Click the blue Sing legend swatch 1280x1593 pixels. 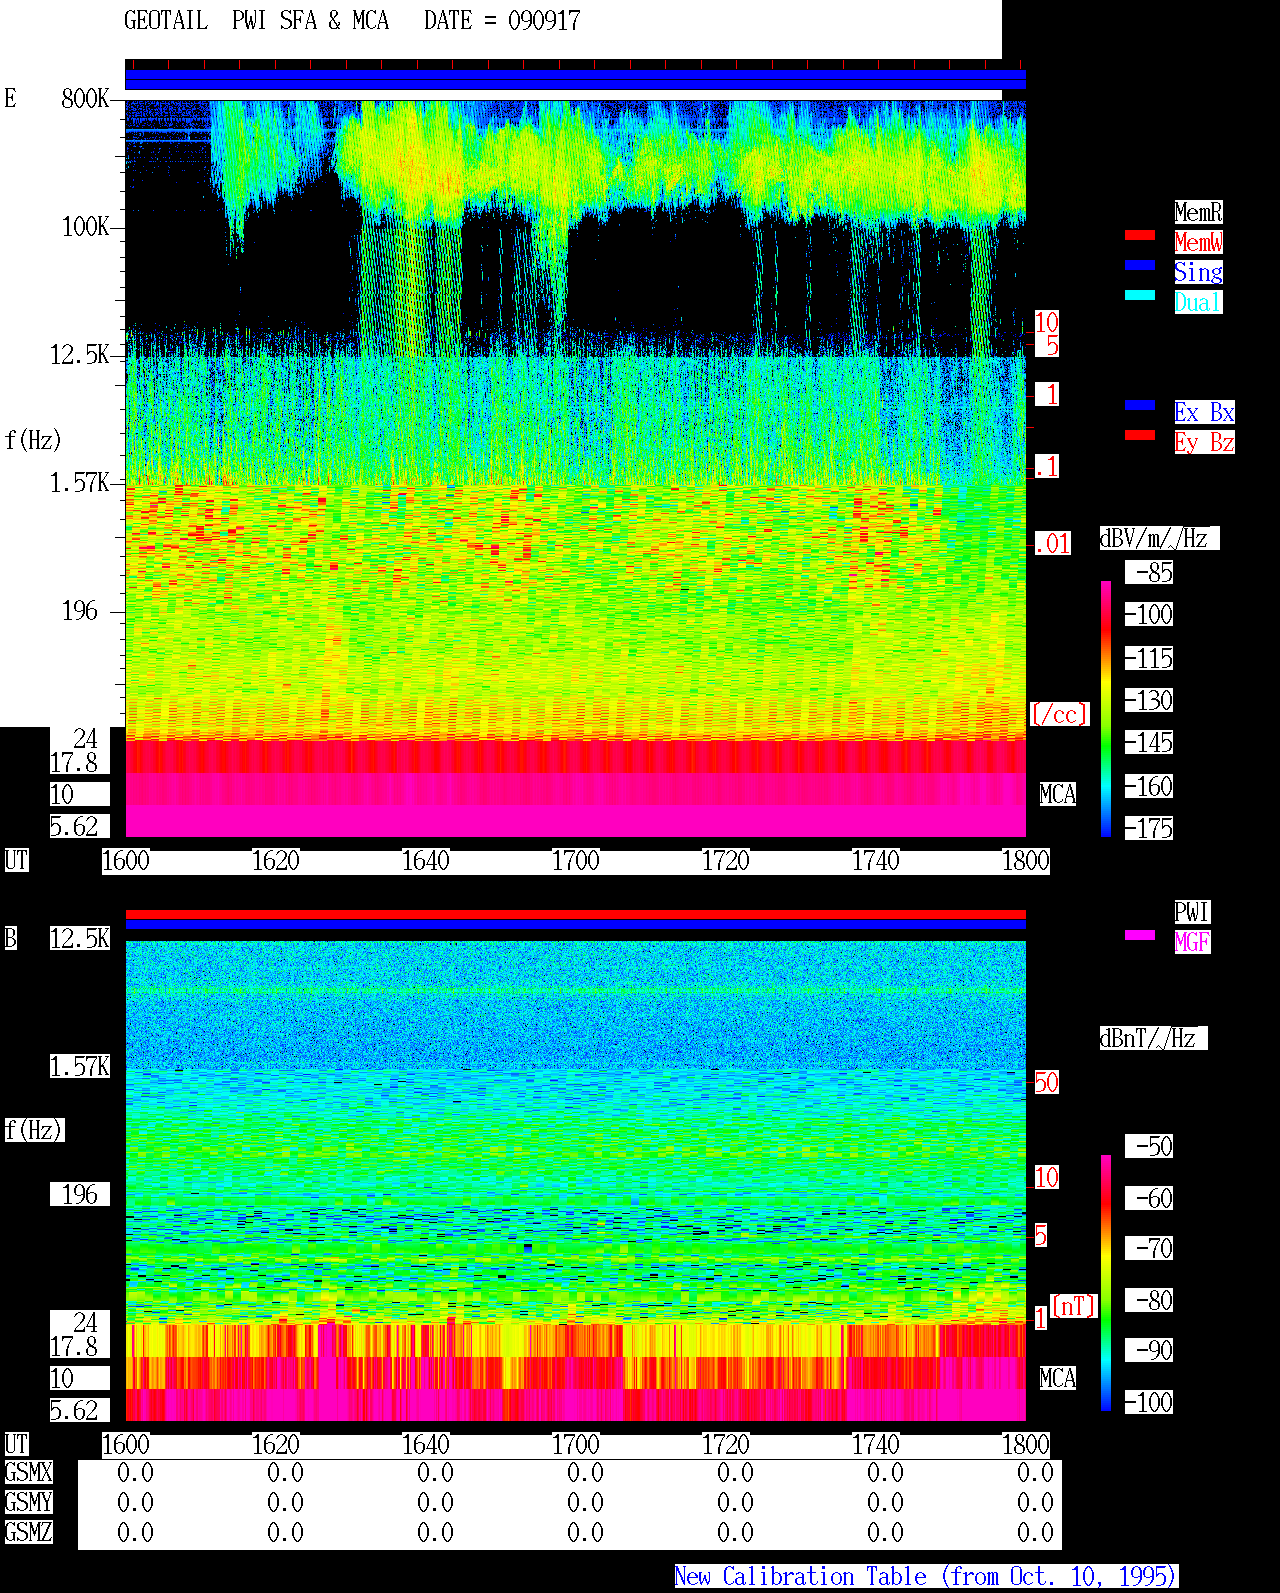point(1140,265)
